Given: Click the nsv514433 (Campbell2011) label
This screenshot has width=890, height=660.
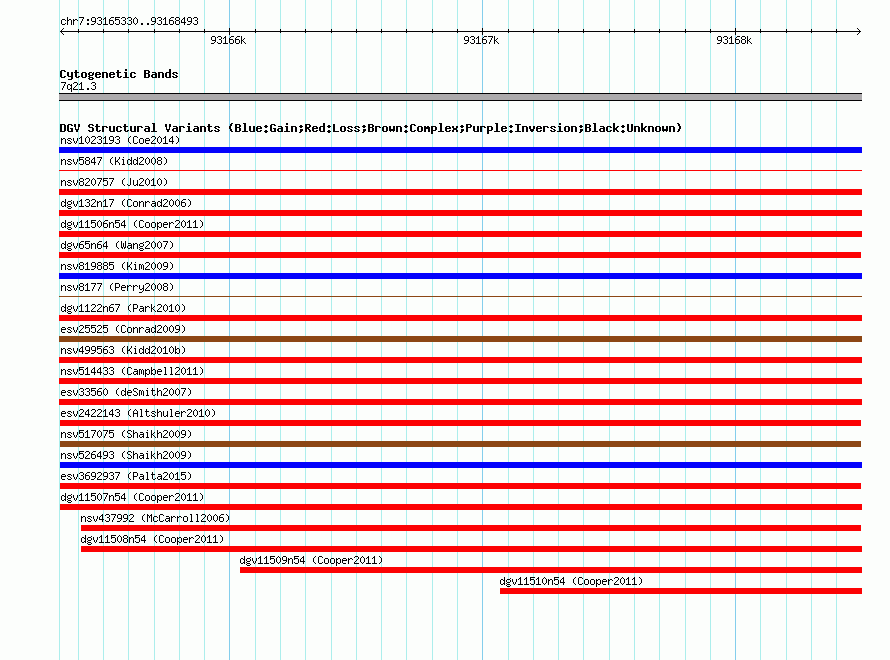Looking at the screenshot, I should 132,371.
